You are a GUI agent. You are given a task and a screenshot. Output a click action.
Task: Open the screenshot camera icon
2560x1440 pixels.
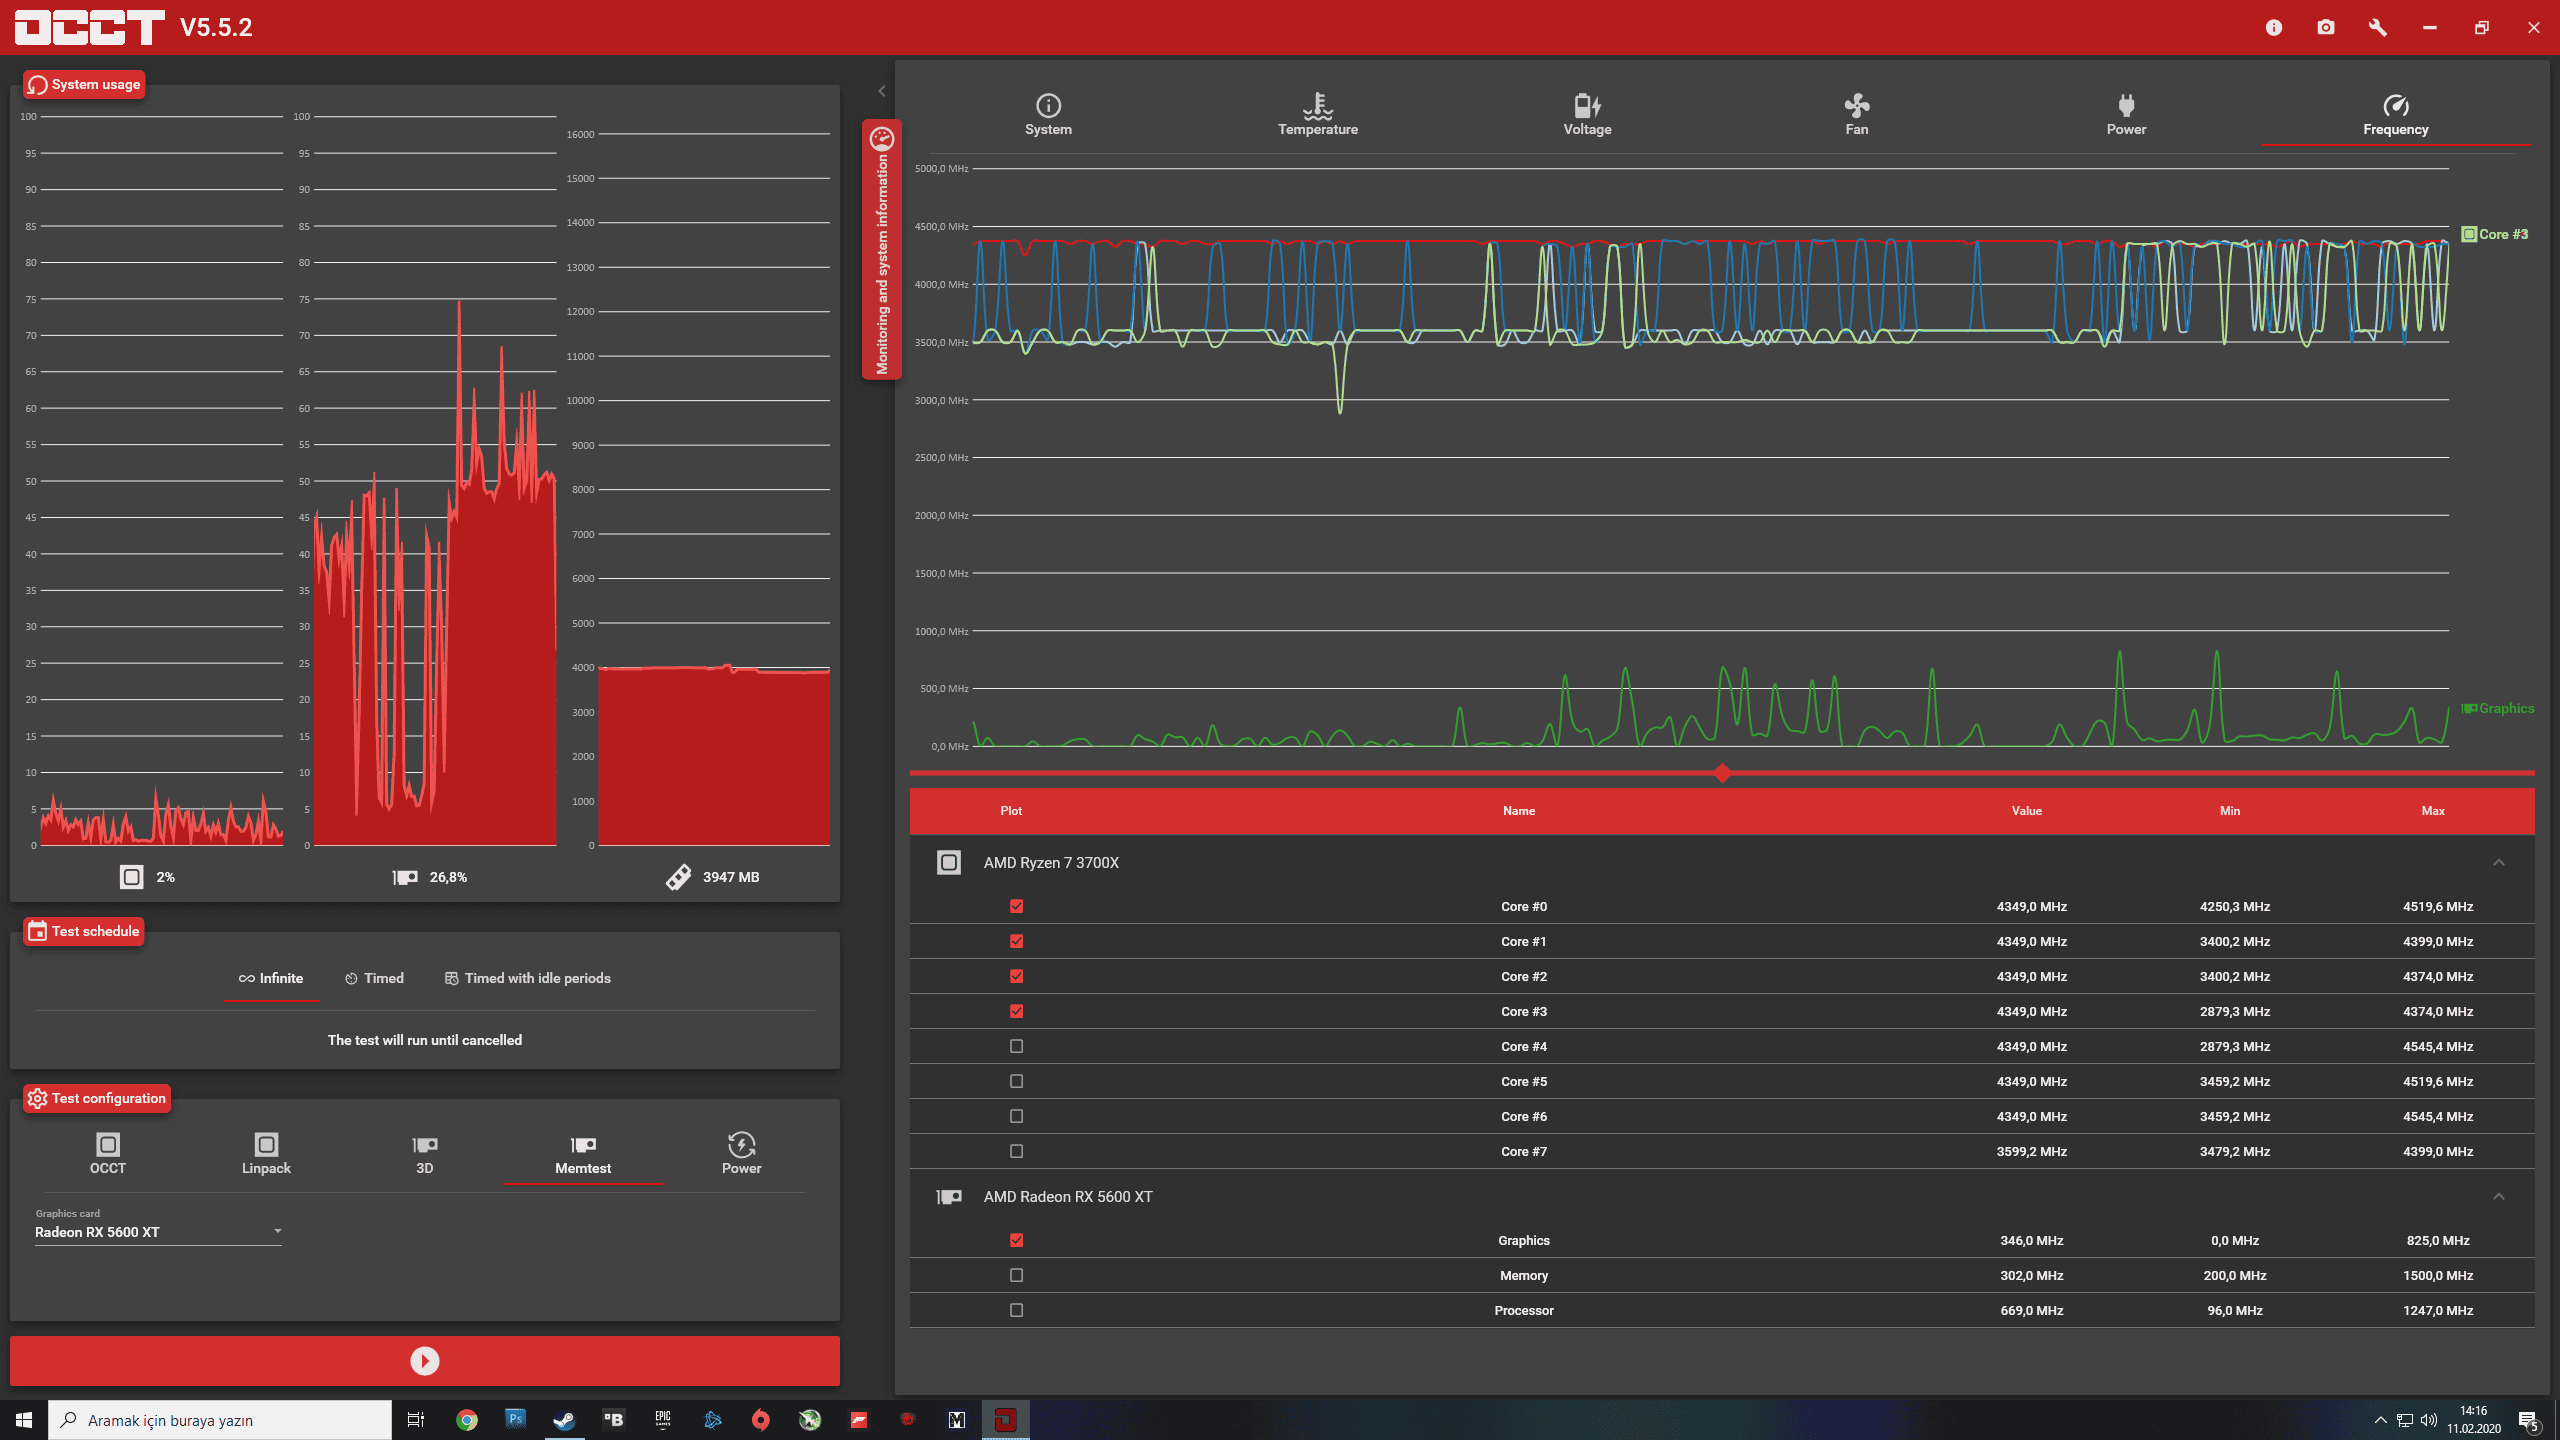tap(2326, 28)
